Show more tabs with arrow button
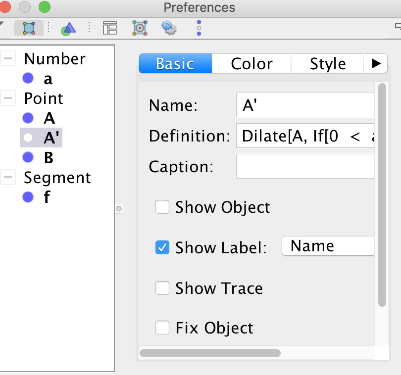This screenshot has height=375, width=401. 376,63
